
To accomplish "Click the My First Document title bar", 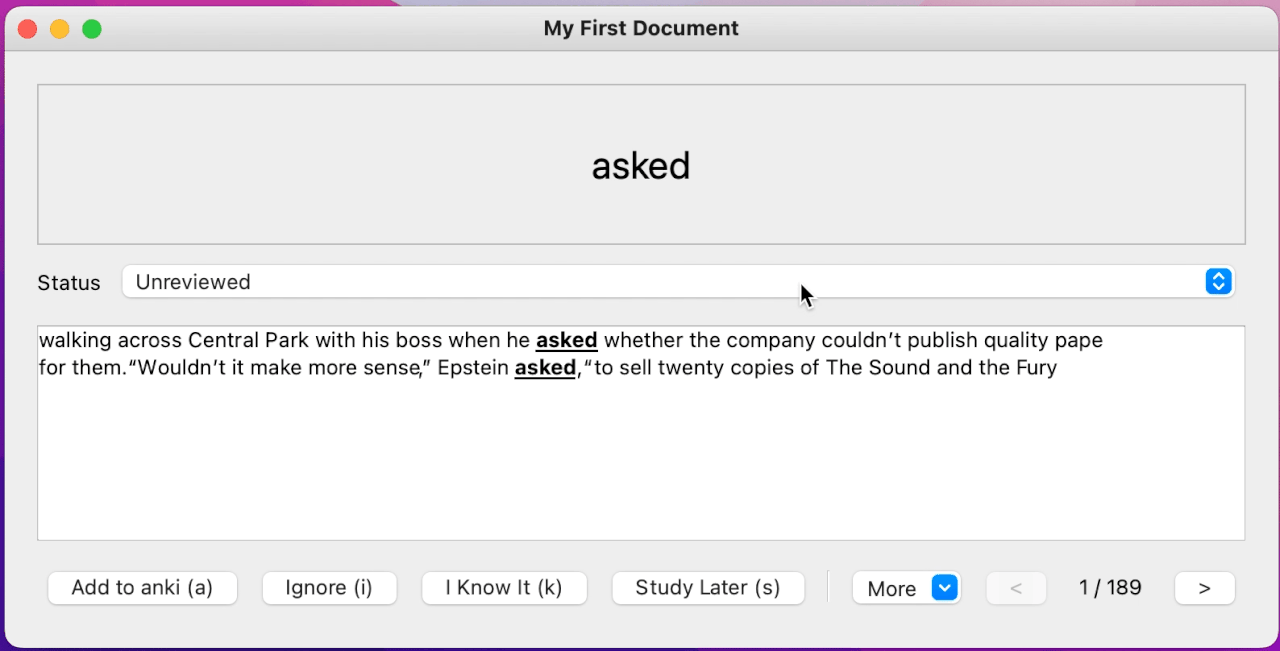I will [641, 28].
